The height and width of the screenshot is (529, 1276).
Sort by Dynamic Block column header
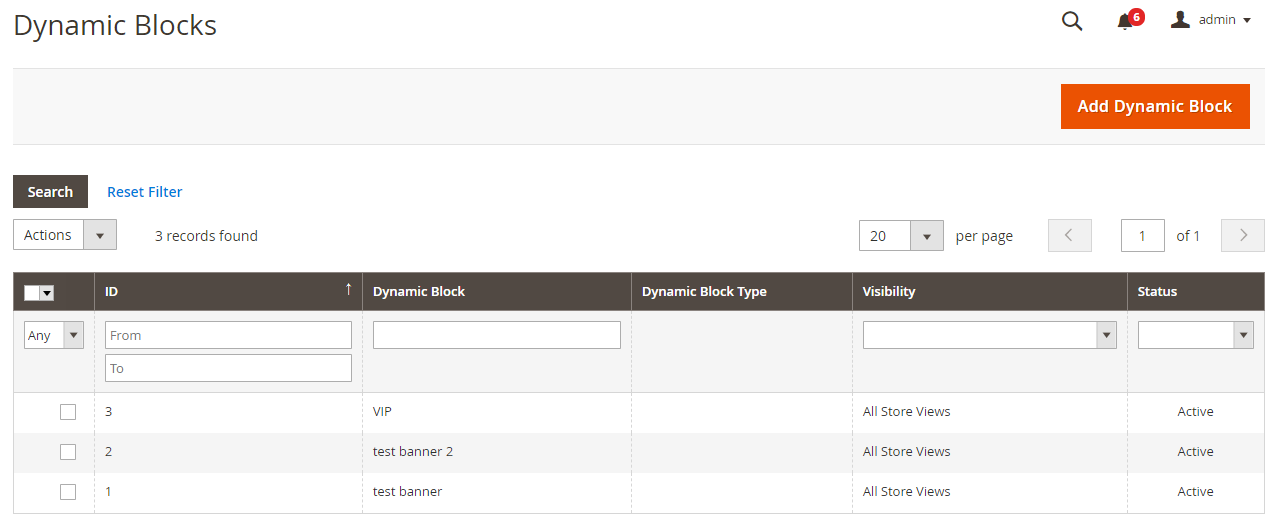419,292
